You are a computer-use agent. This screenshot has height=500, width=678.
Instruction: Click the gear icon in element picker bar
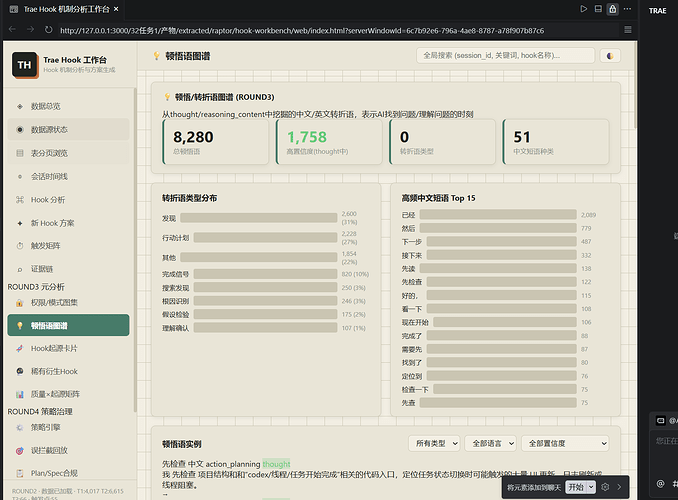[x=605, y=487]
